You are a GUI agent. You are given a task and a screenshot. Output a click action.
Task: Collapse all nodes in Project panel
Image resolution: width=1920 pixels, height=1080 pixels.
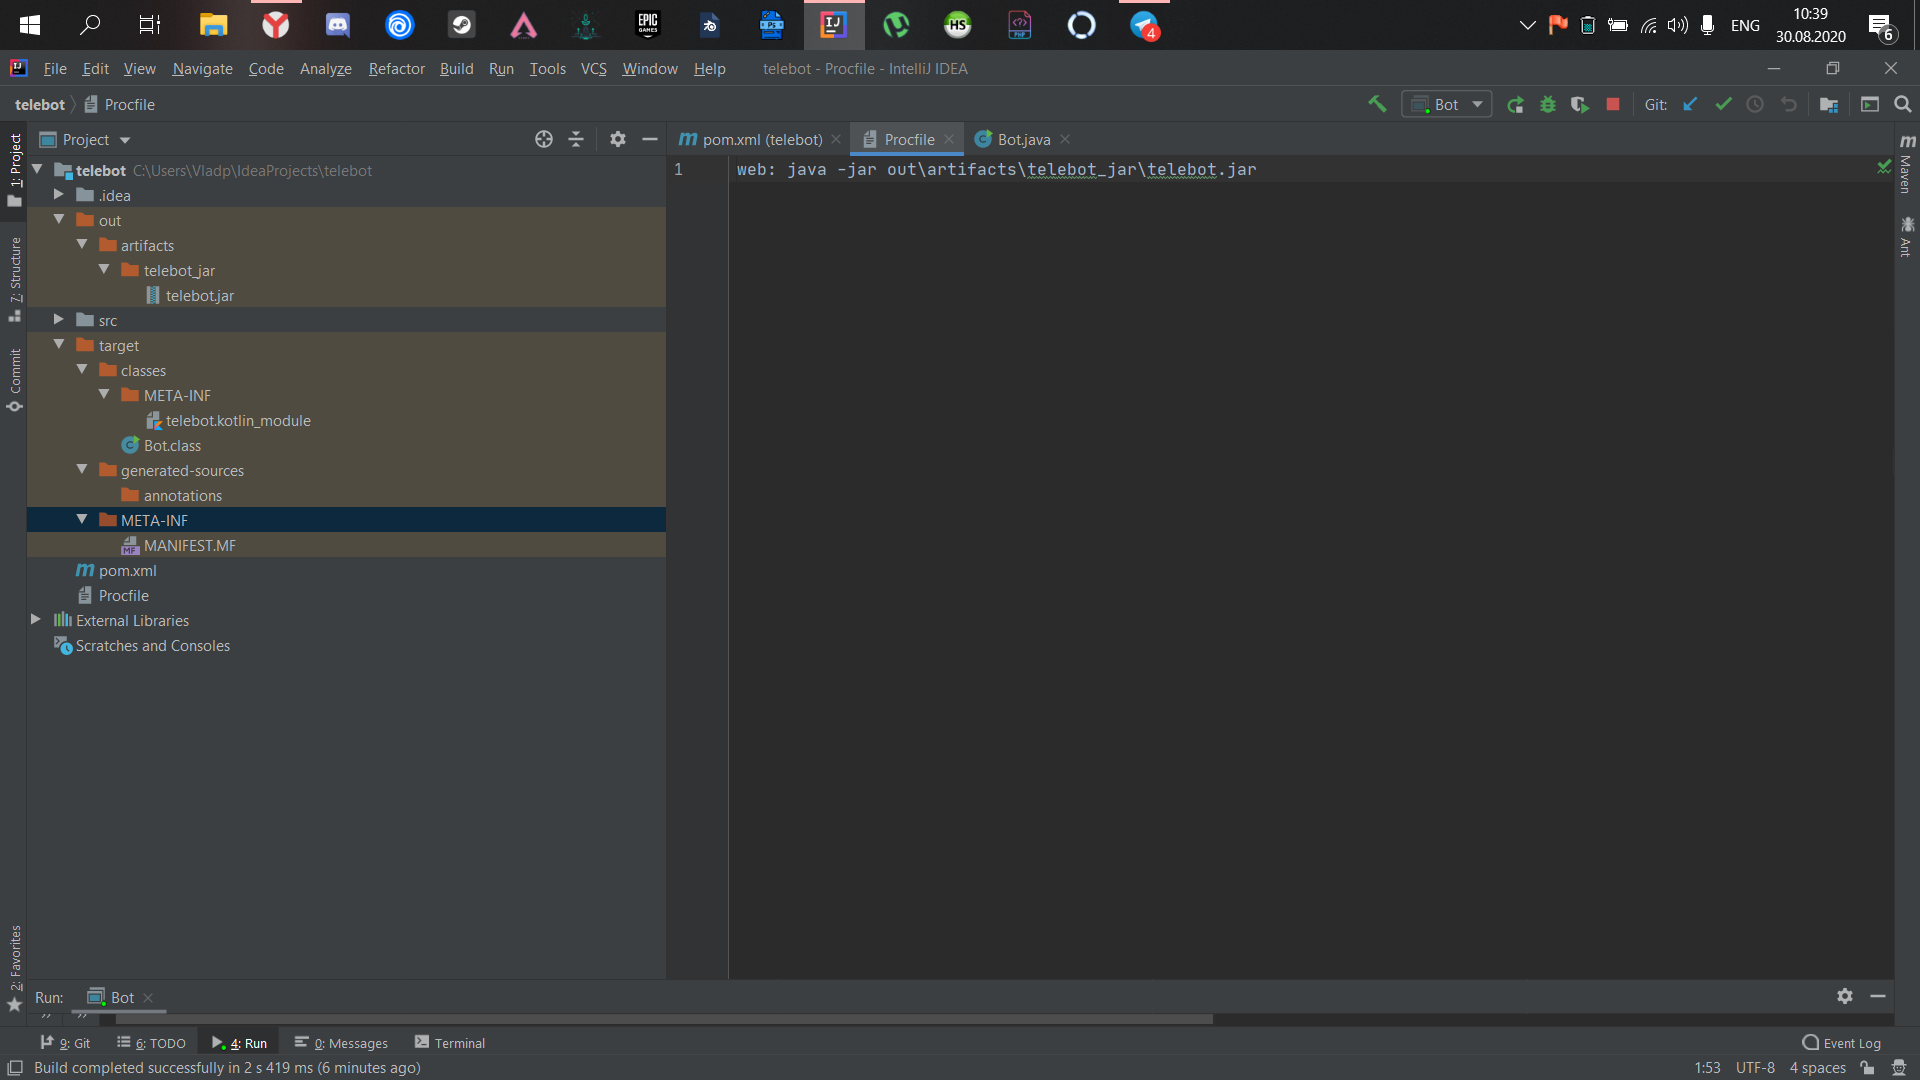[576, 139]
